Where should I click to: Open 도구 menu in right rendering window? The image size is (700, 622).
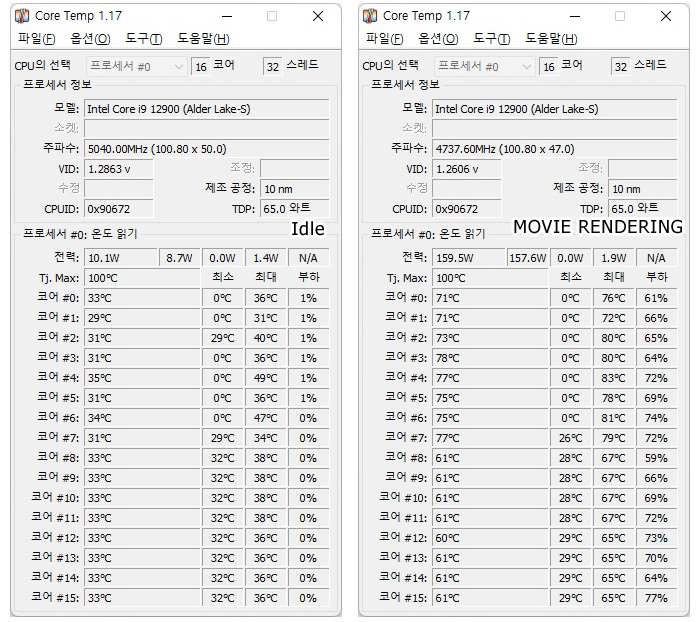(x=491, y=39)
